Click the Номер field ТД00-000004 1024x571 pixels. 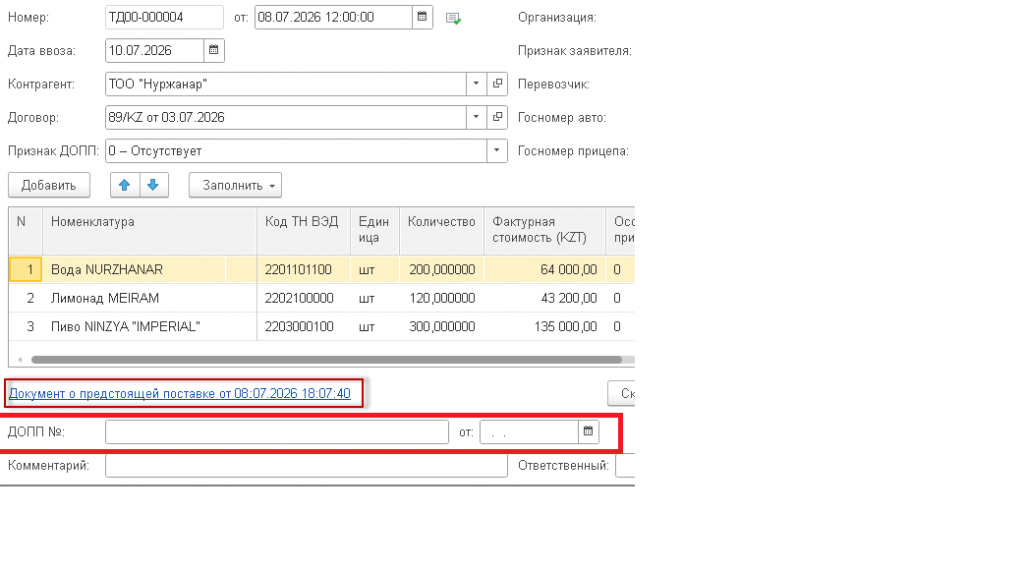click(164, 17)
